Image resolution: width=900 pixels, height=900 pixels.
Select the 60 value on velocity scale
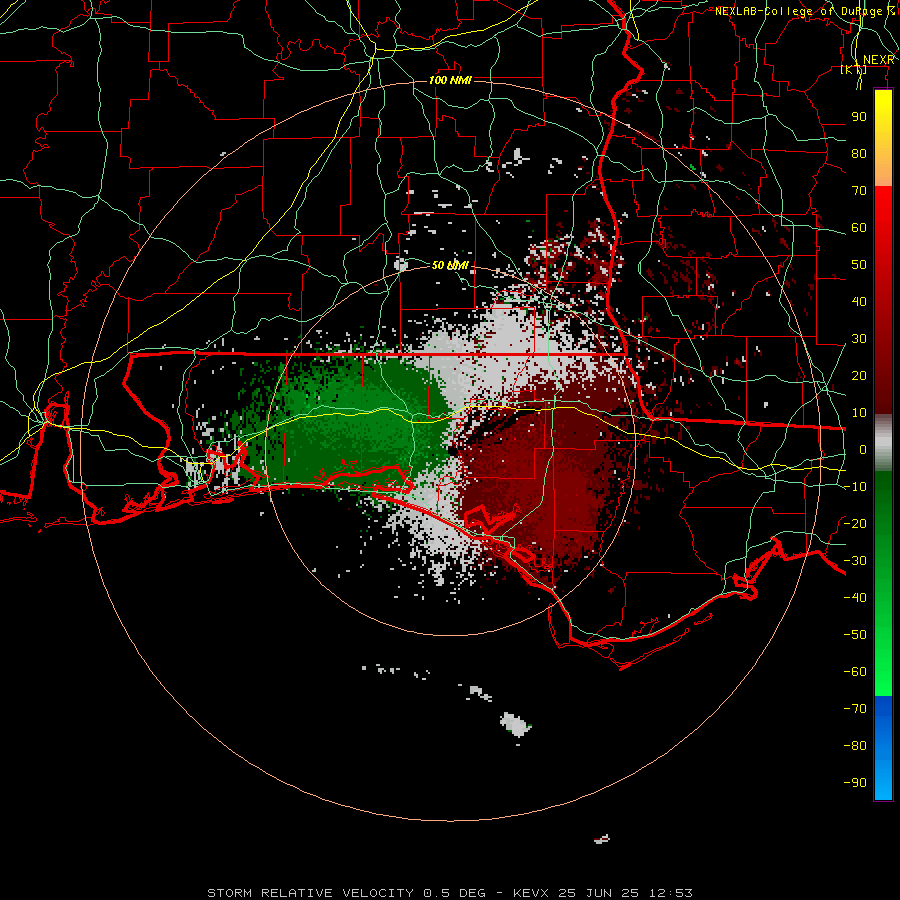pyautogui.click(x=859, y=227)
